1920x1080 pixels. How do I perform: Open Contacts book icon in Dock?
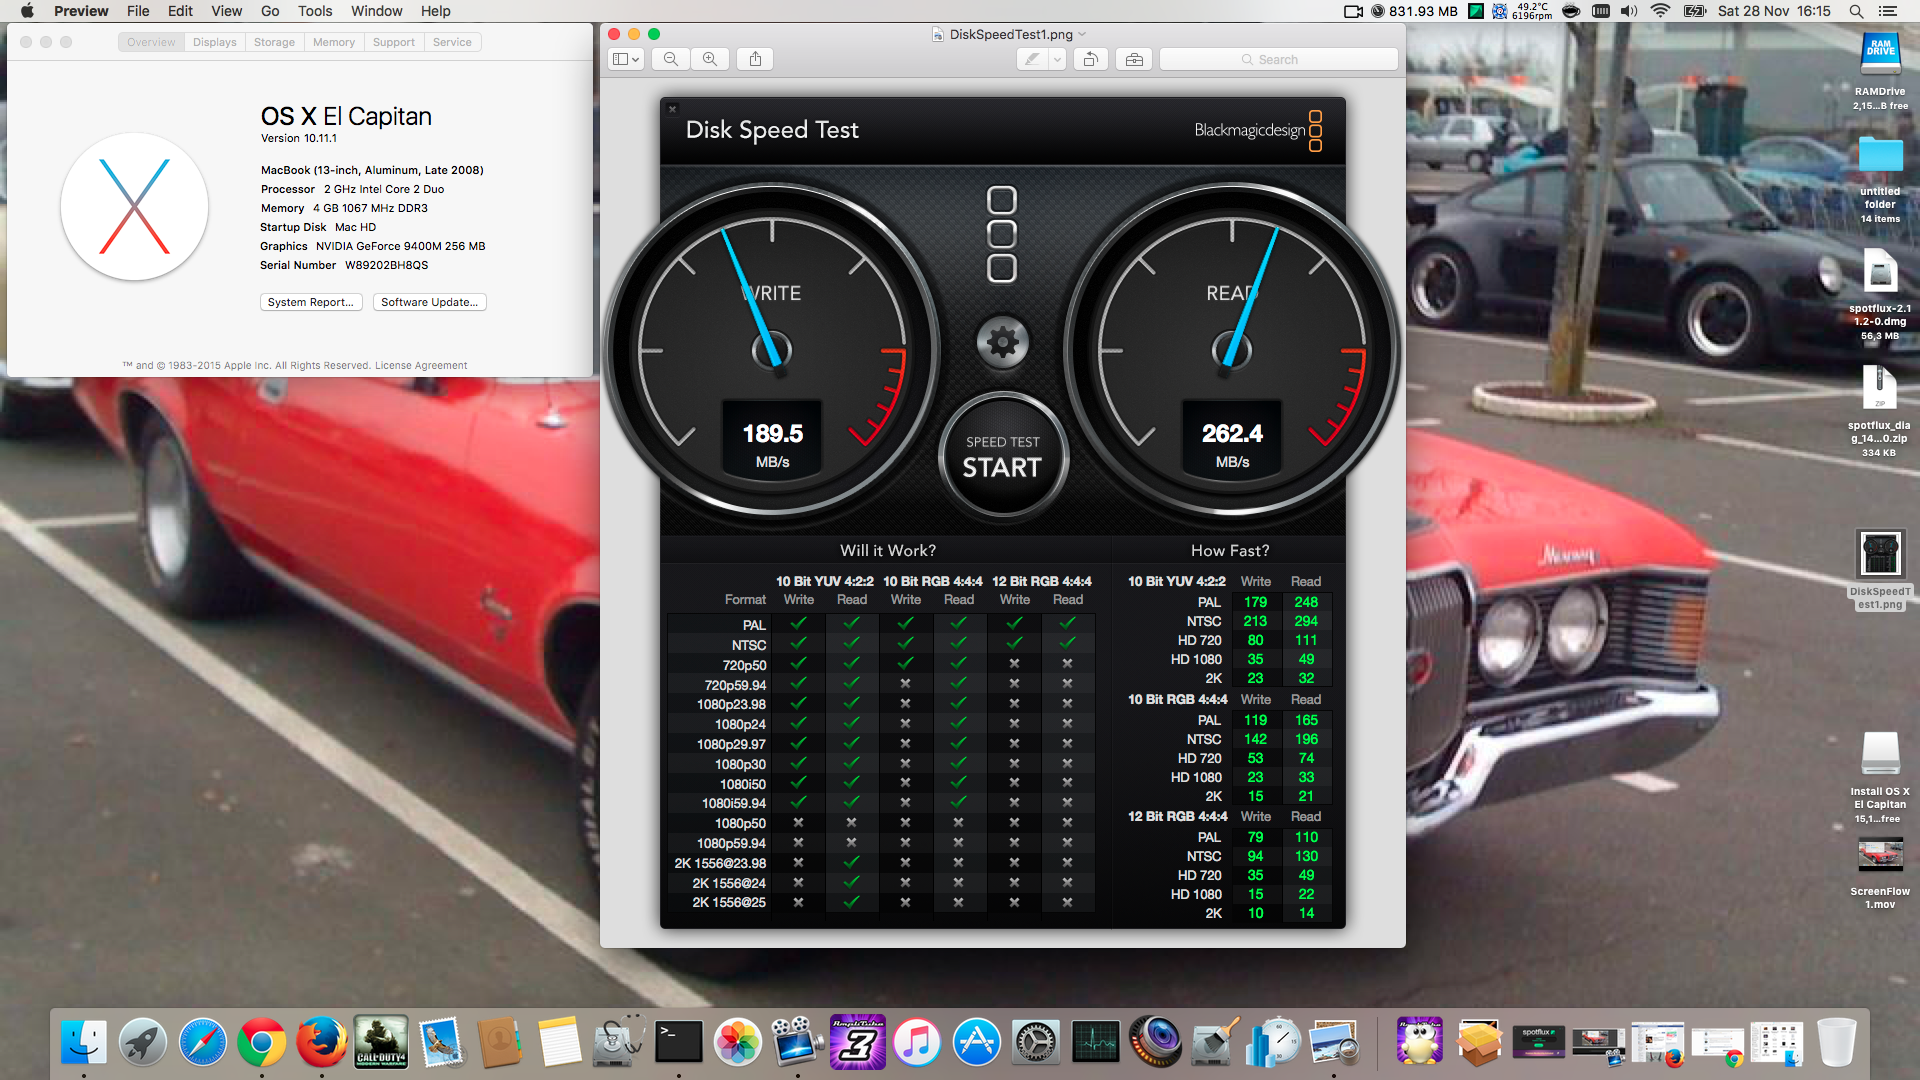coord(500,1043)
